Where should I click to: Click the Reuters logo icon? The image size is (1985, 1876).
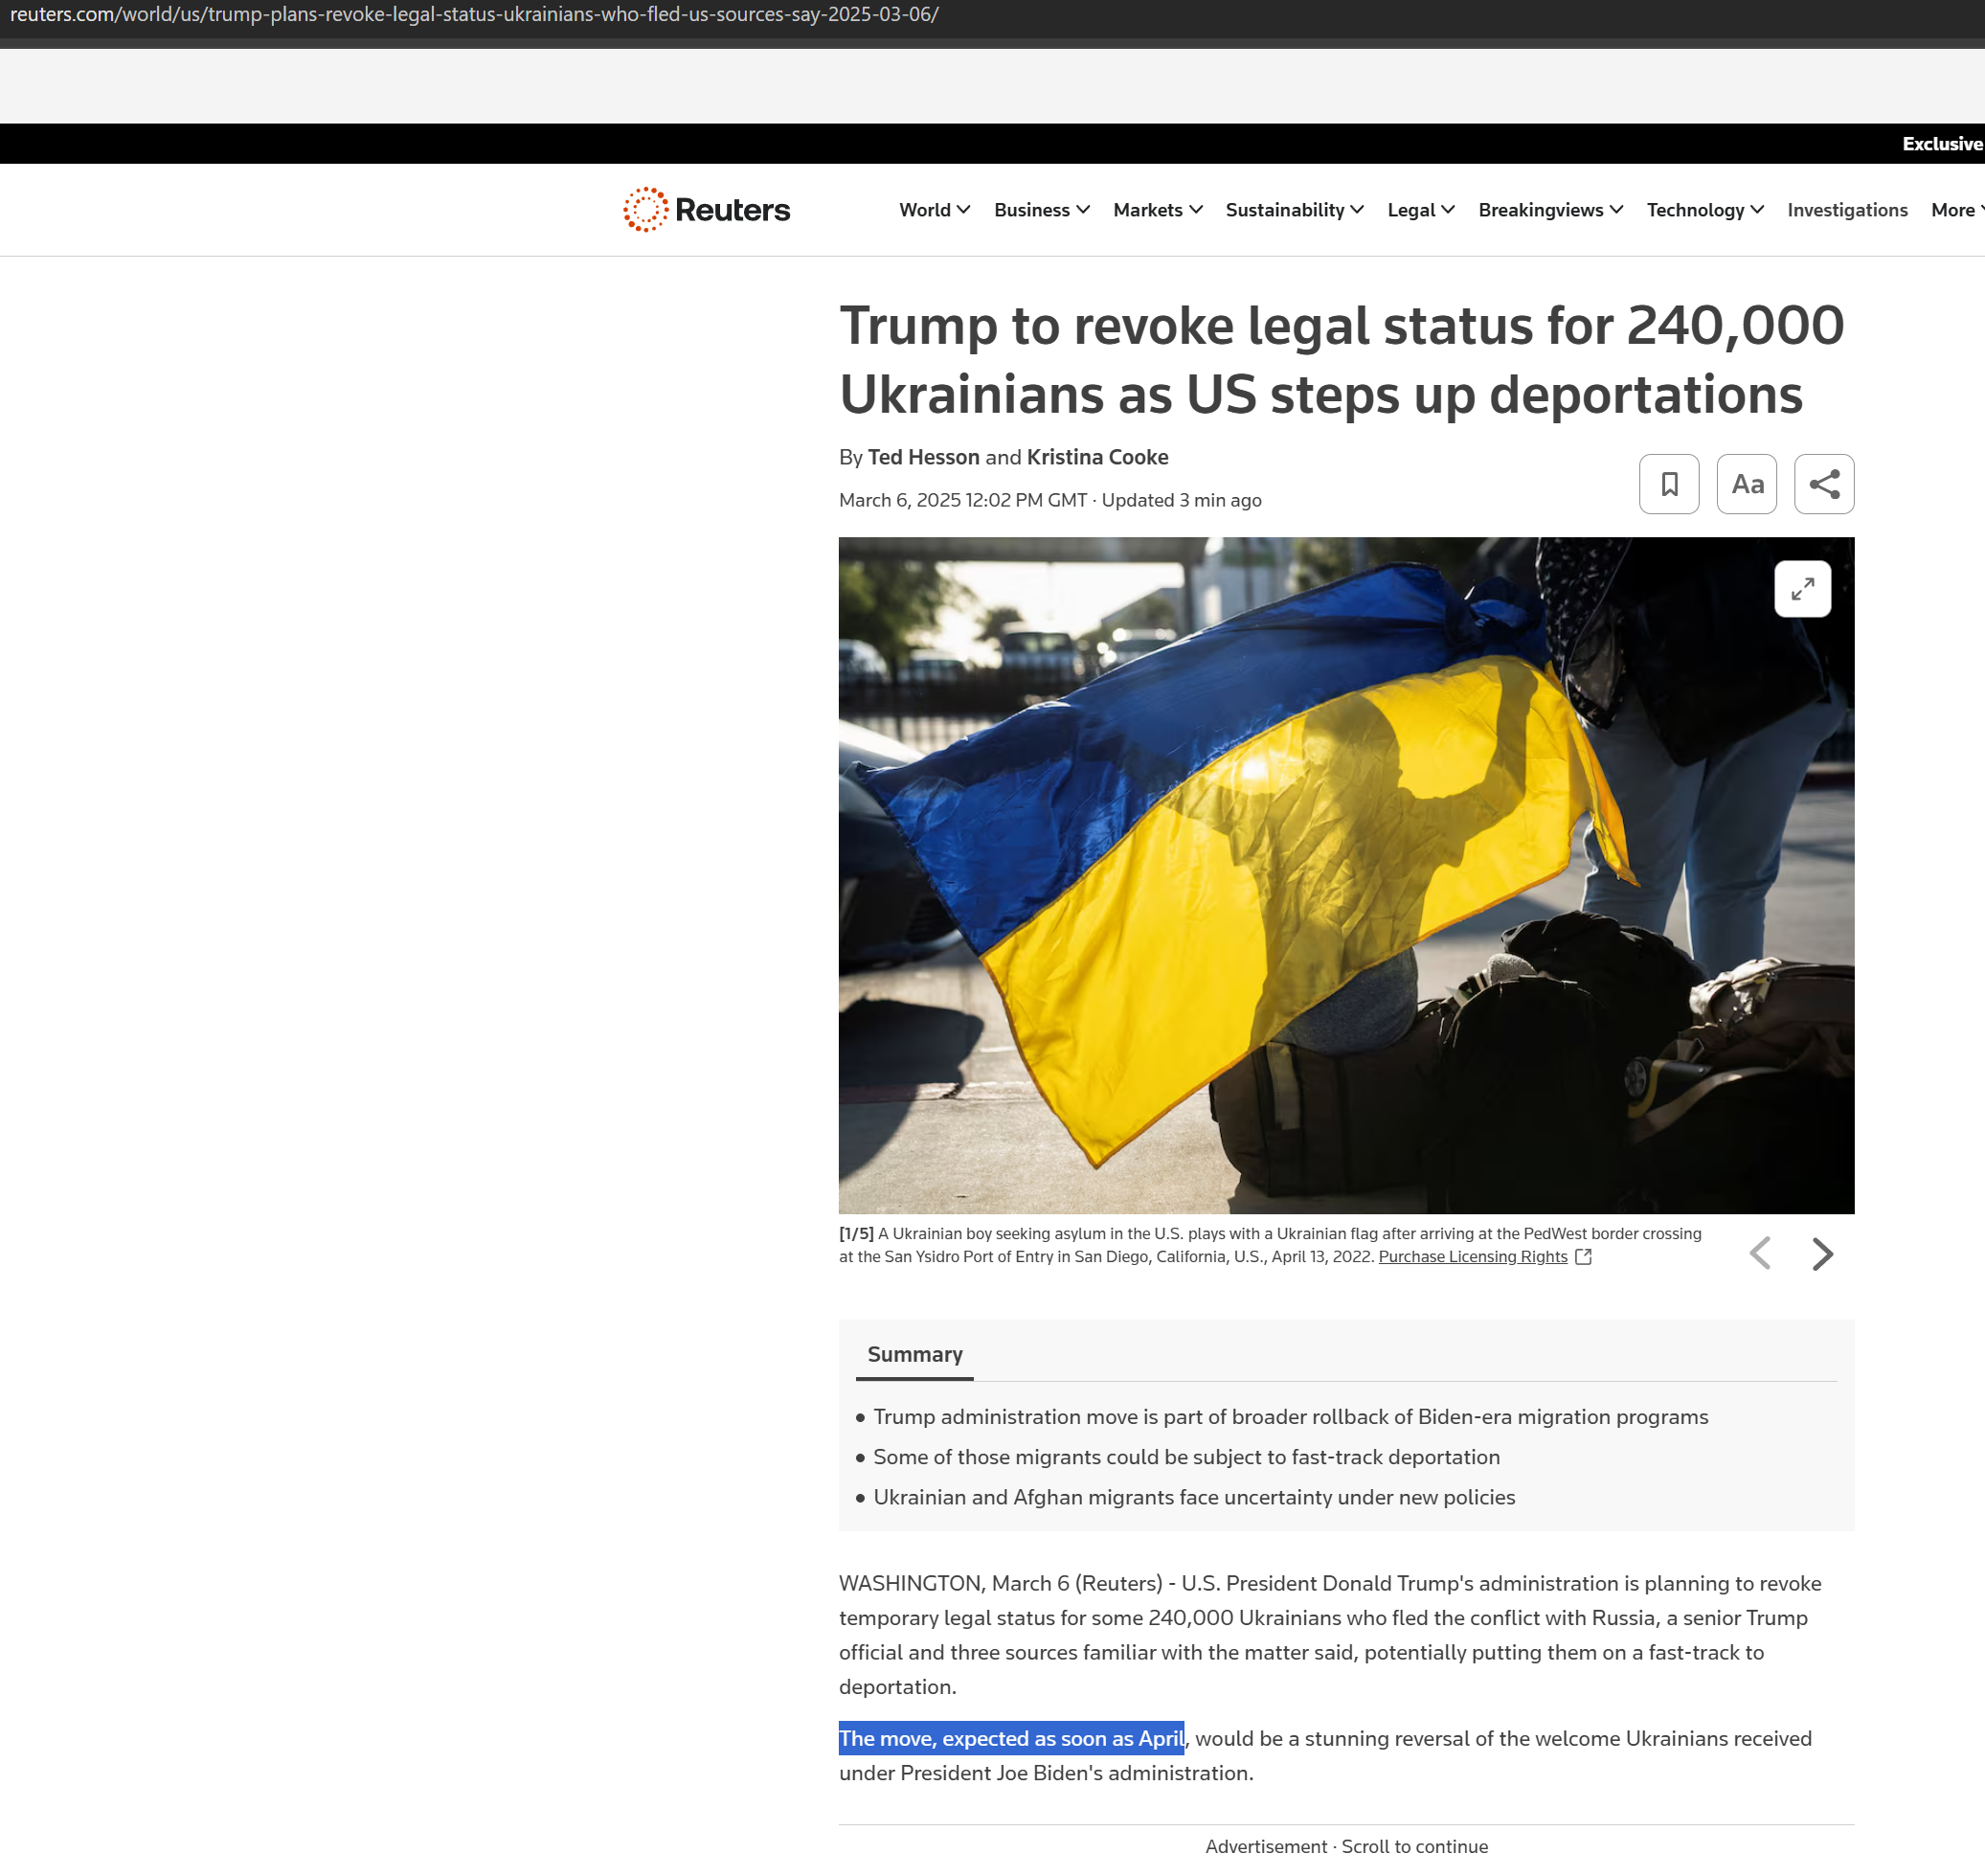point(646,210)
